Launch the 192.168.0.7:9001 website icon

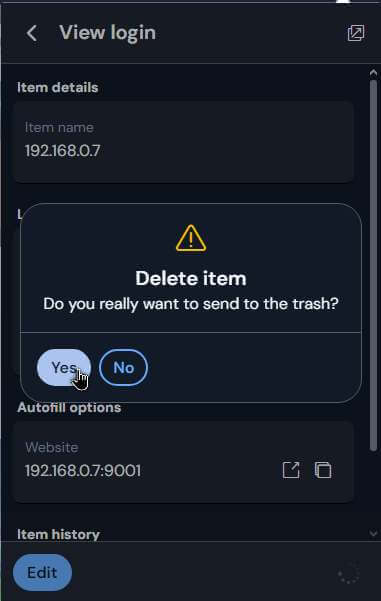pos(291,470)
